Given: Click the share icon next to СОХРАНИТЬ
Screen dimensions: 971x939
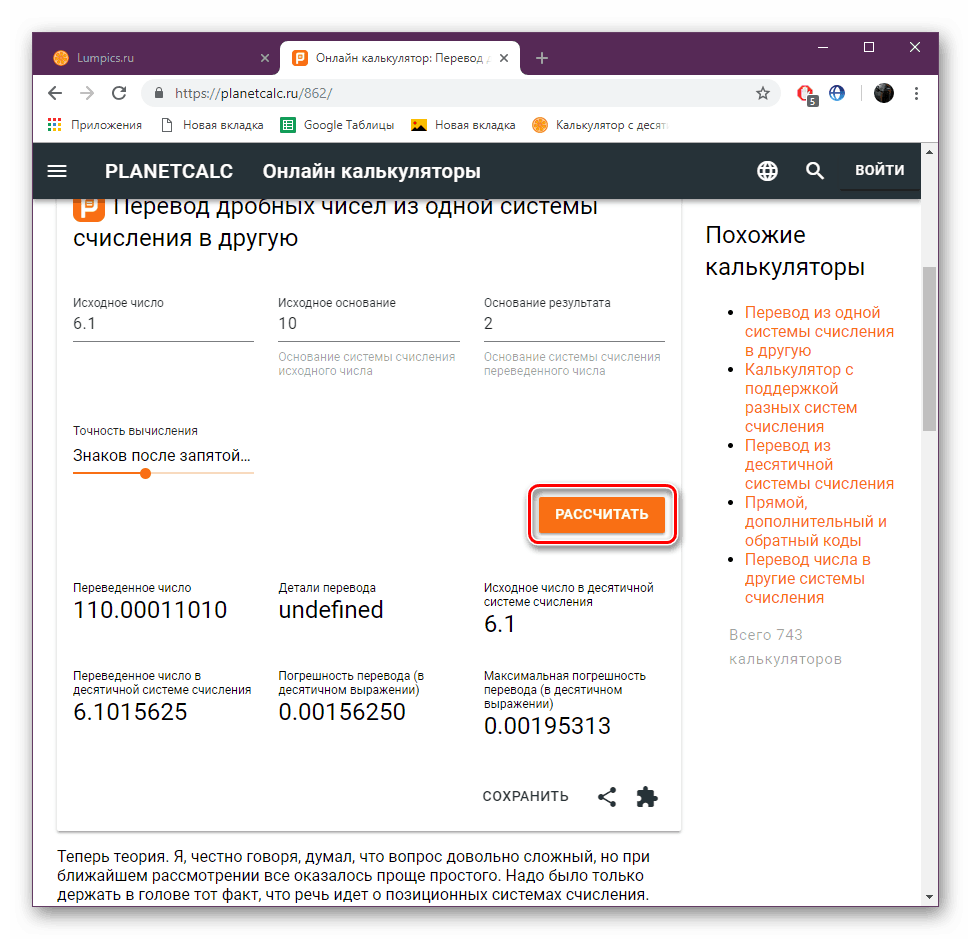Looking at the screenshot, I should (607, 797).
